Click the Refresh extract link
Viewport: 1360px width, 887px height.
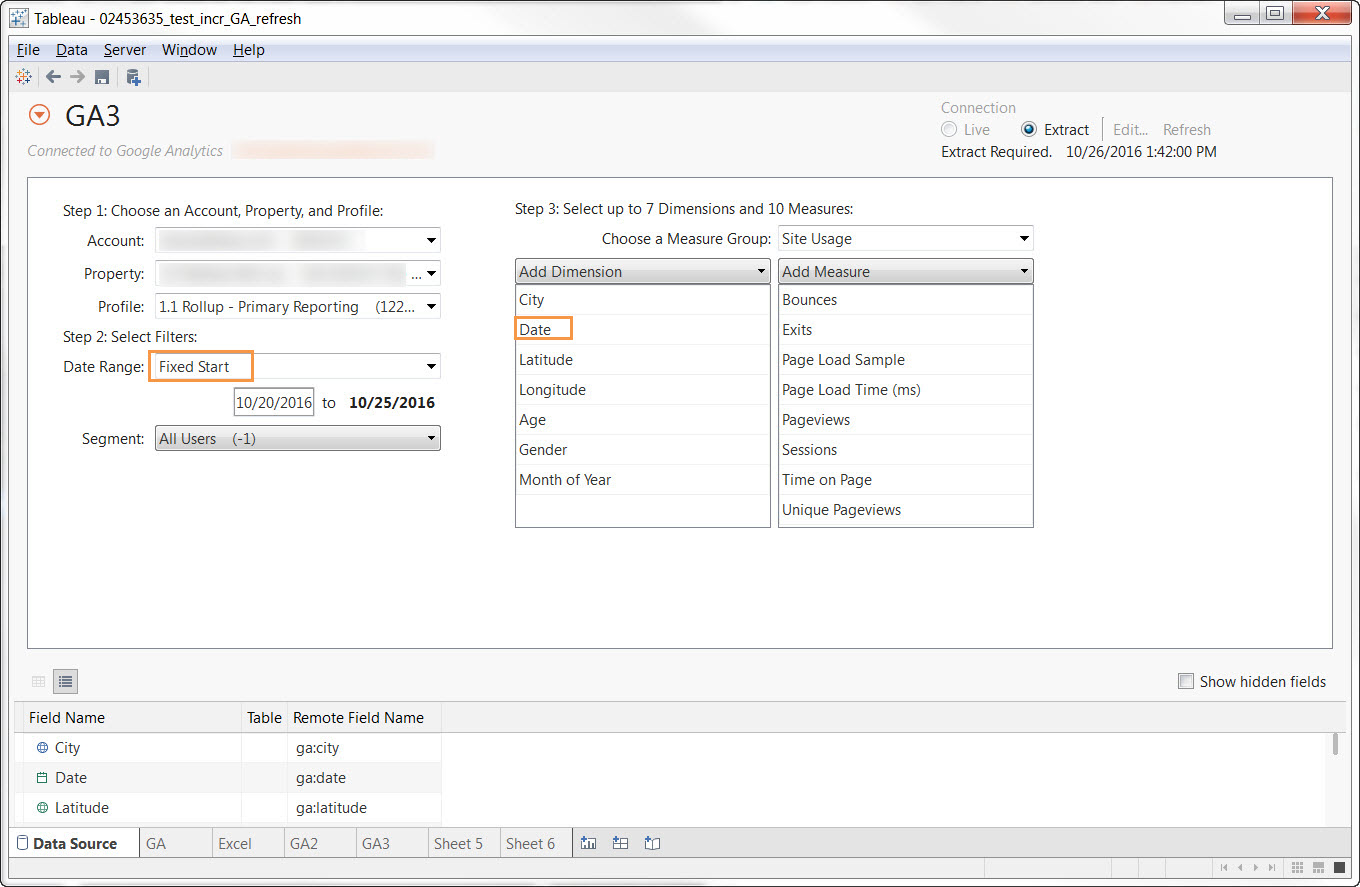[1187, 129]
